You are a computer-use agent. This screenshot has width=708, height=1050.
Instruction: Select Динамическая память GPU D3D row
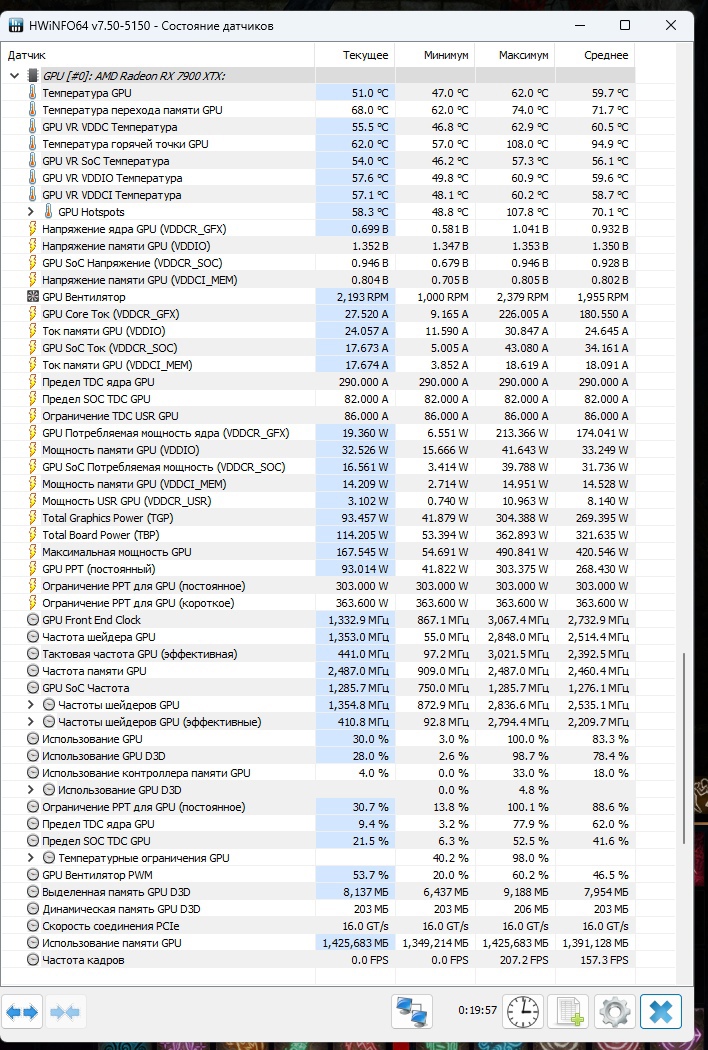pyautogui.click(x=318, y=909)
